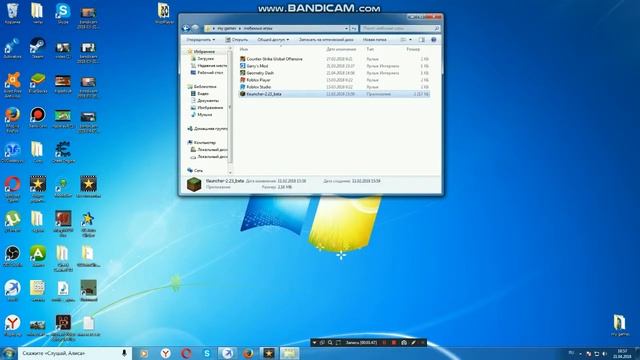Toggle the Explorer preview pane button
Image resolution: width=640 pixels, height=360 pixels.
(x=422, y=40)
